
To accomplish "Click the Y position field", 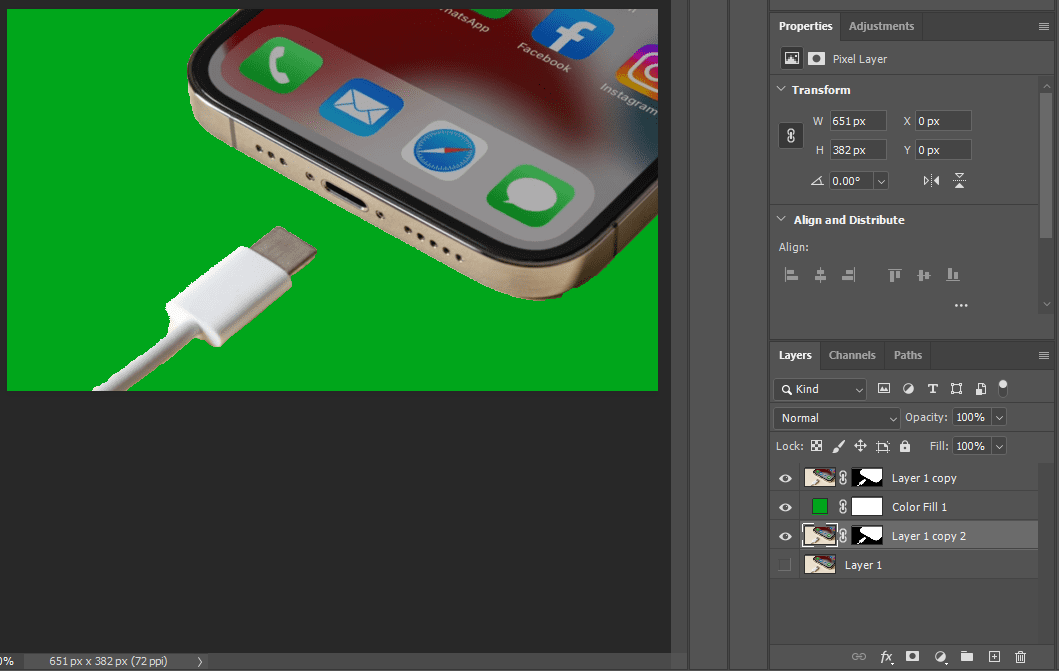I will pos(943,150).
